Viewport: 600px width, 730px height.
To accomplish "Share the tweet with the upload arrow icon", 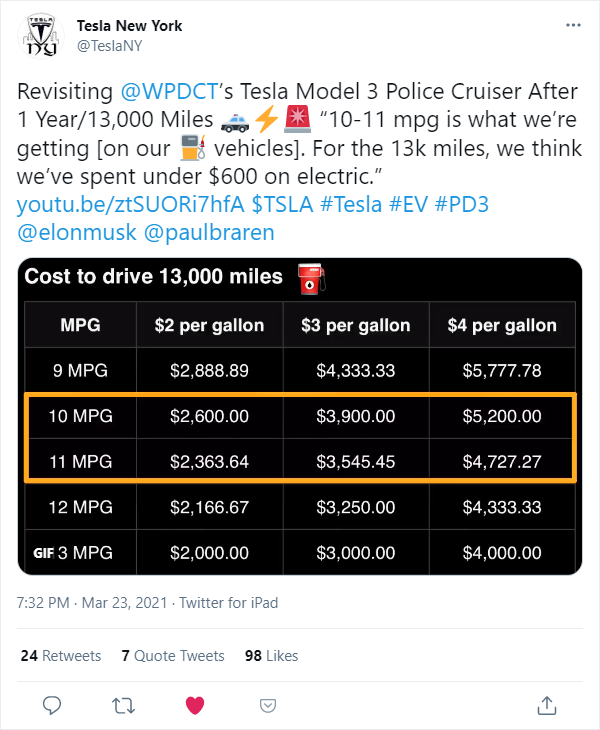I will click(547, 705).
